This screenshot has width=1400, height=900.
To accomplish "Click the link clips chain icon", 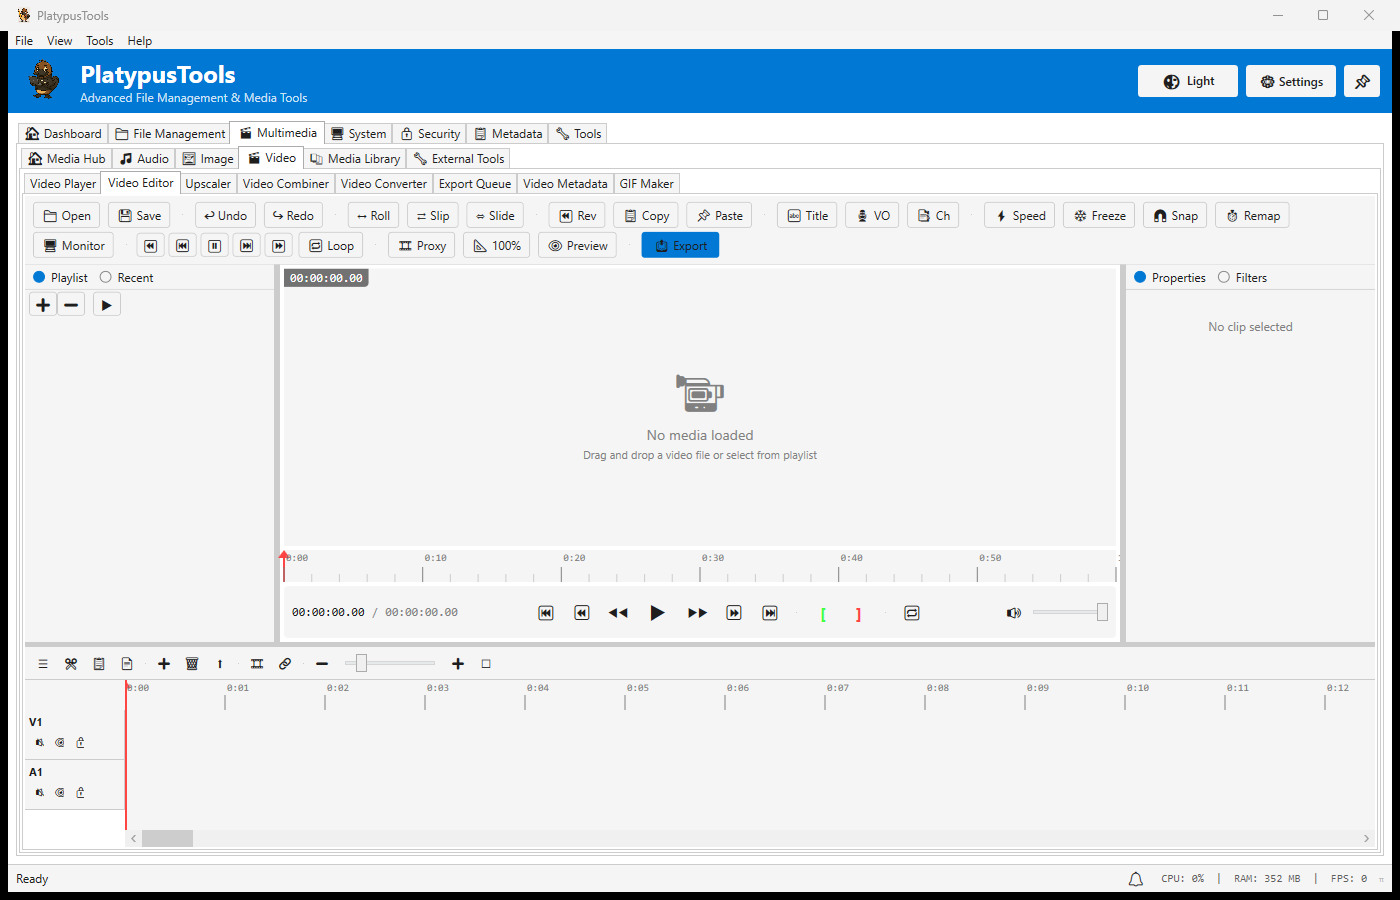I will tap(285, 663).
